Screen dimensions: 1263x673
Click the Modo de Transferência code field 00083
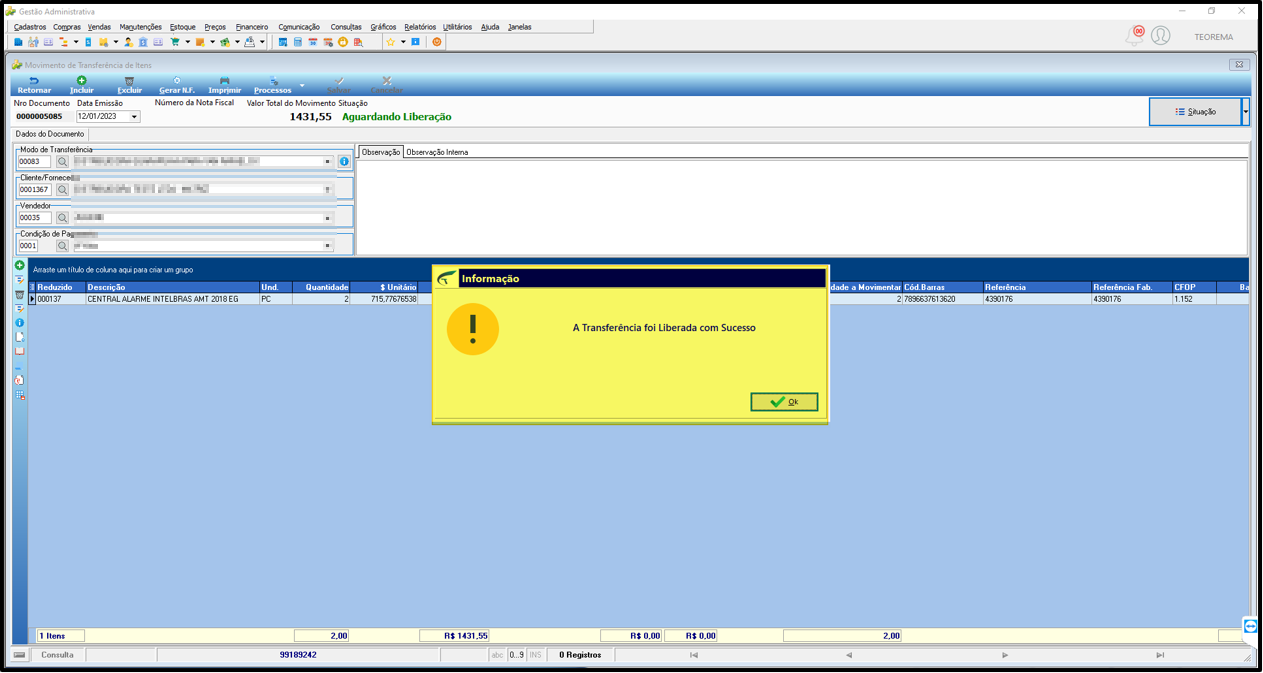tap(34, 161)
